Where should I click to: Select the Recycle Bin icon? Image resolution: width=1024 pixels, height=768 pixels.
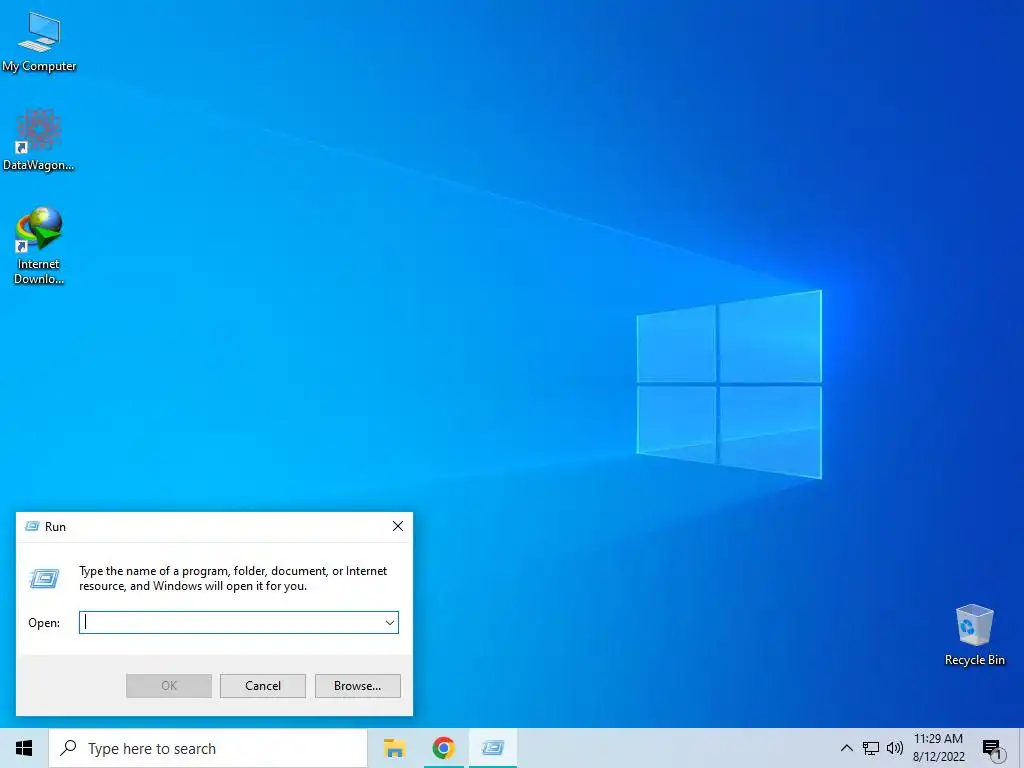point(974,634)
